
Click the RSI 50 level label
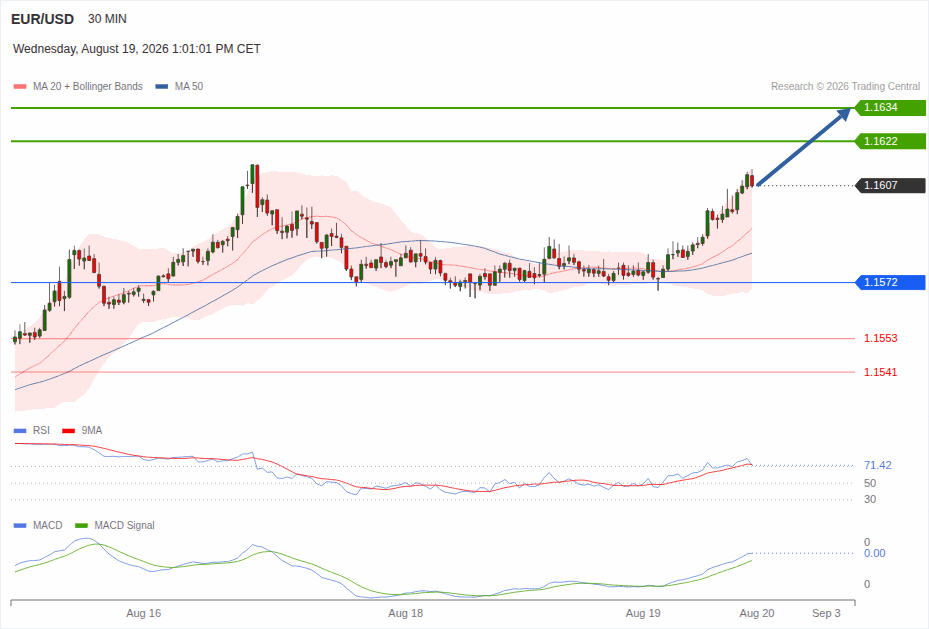870,483
